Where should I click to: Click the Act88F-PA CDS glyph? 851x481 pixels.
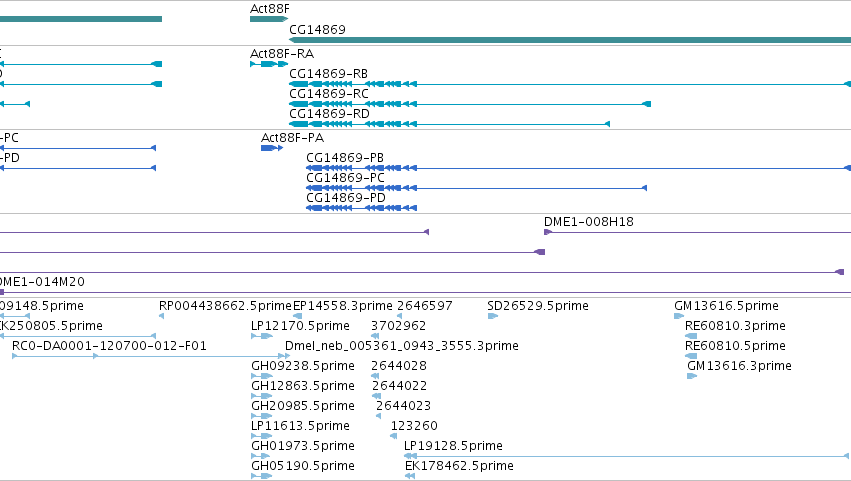point(272,148)
